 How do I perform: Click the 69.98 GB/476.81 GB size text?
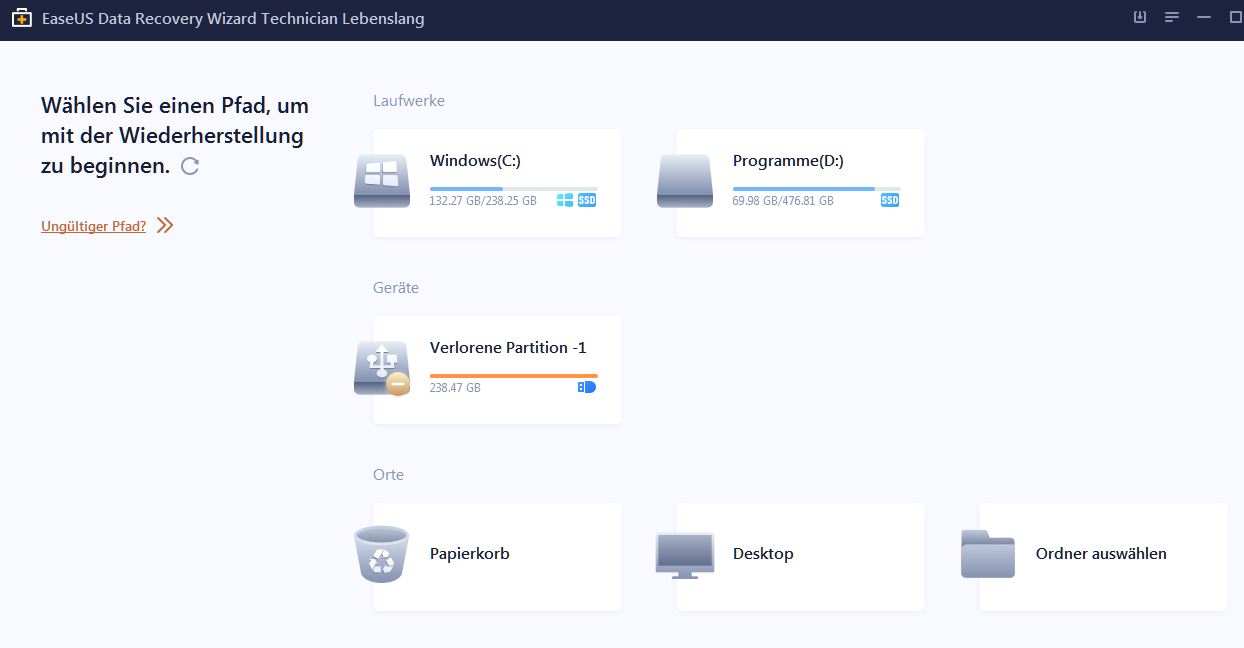click(x=783, y=201)
